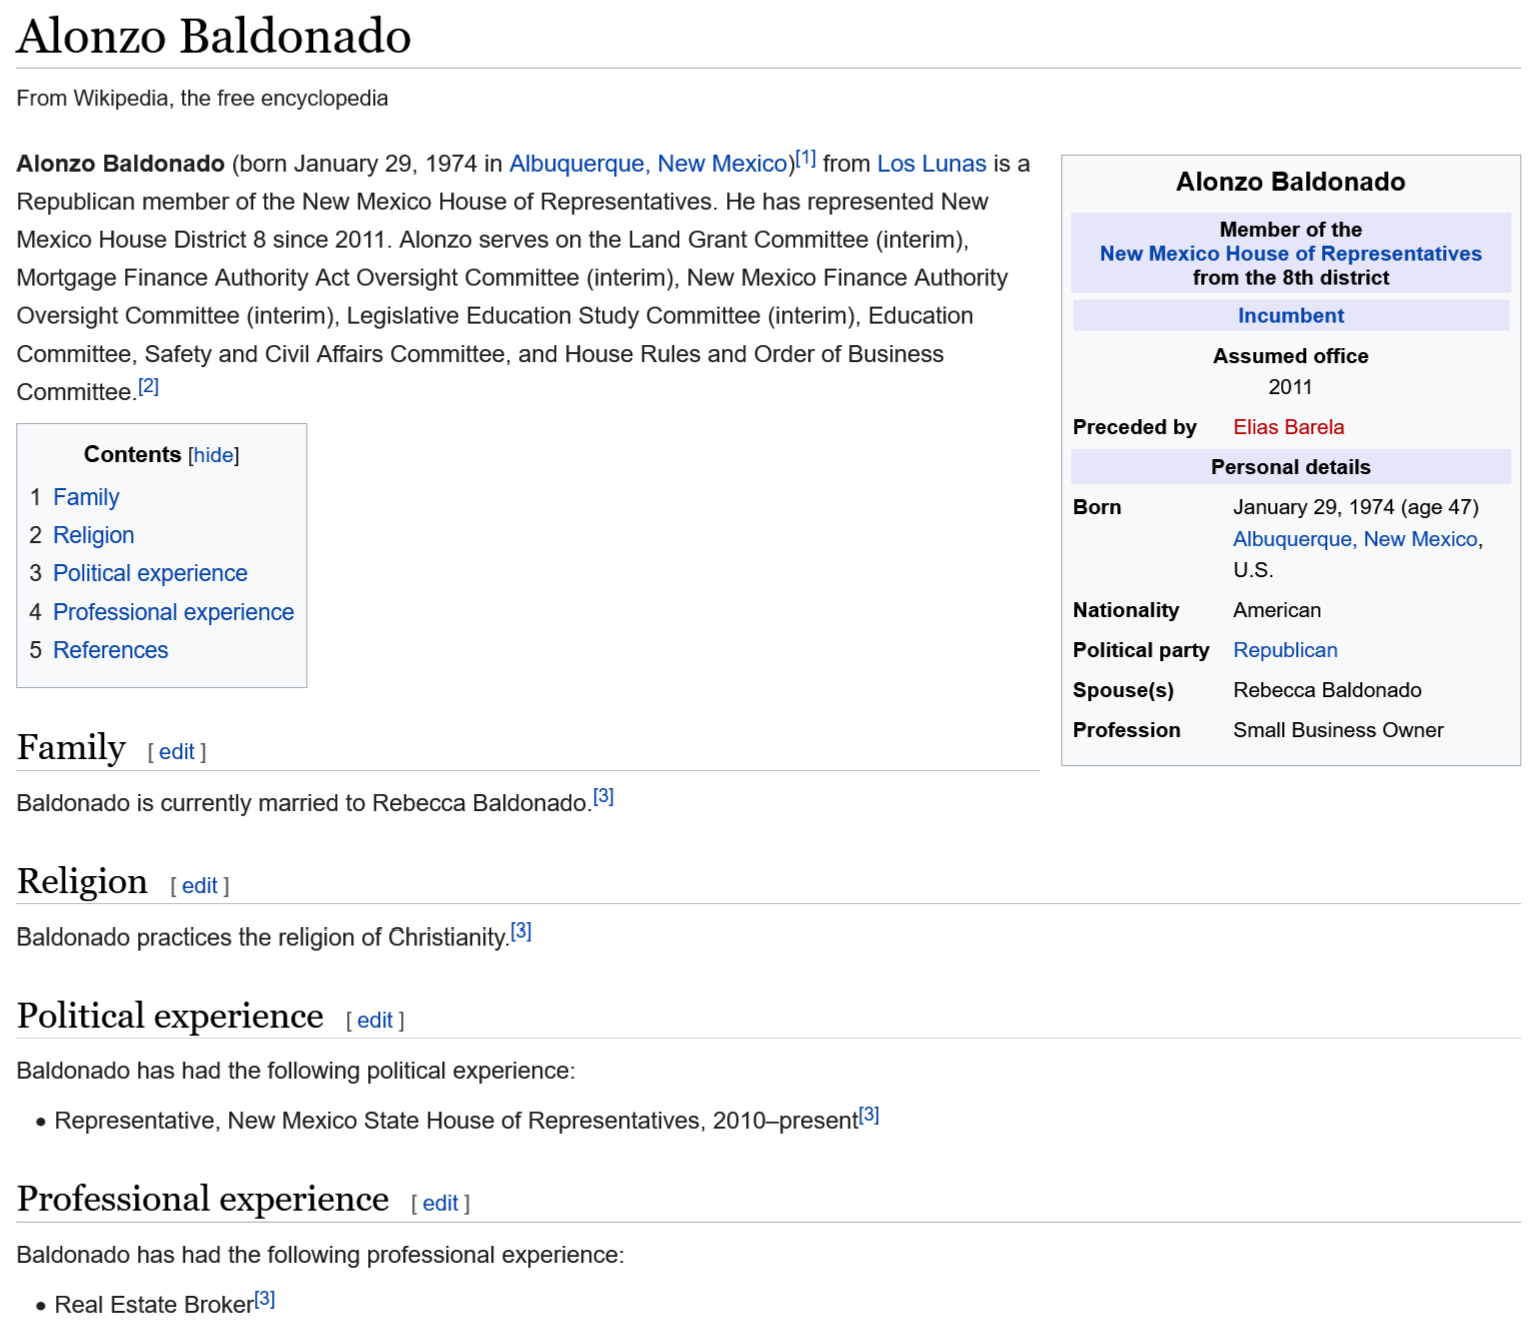Image resolution: width=1540 pixels, height=1331 pixels.
Task: Open citation [3] after Rebecca Baldonado sentence
Action: (x=603, y=797)
